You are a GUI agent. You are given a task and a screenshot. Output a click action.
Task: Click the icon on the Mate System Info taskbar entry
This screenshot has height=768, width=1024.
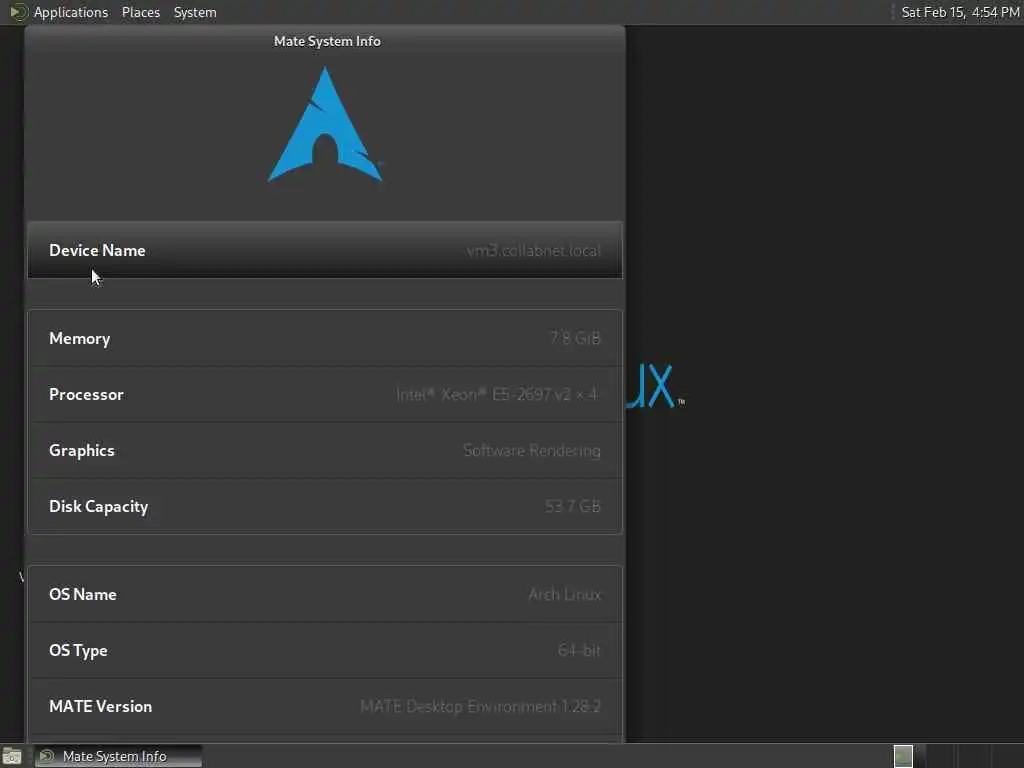(x=47, y=756)
